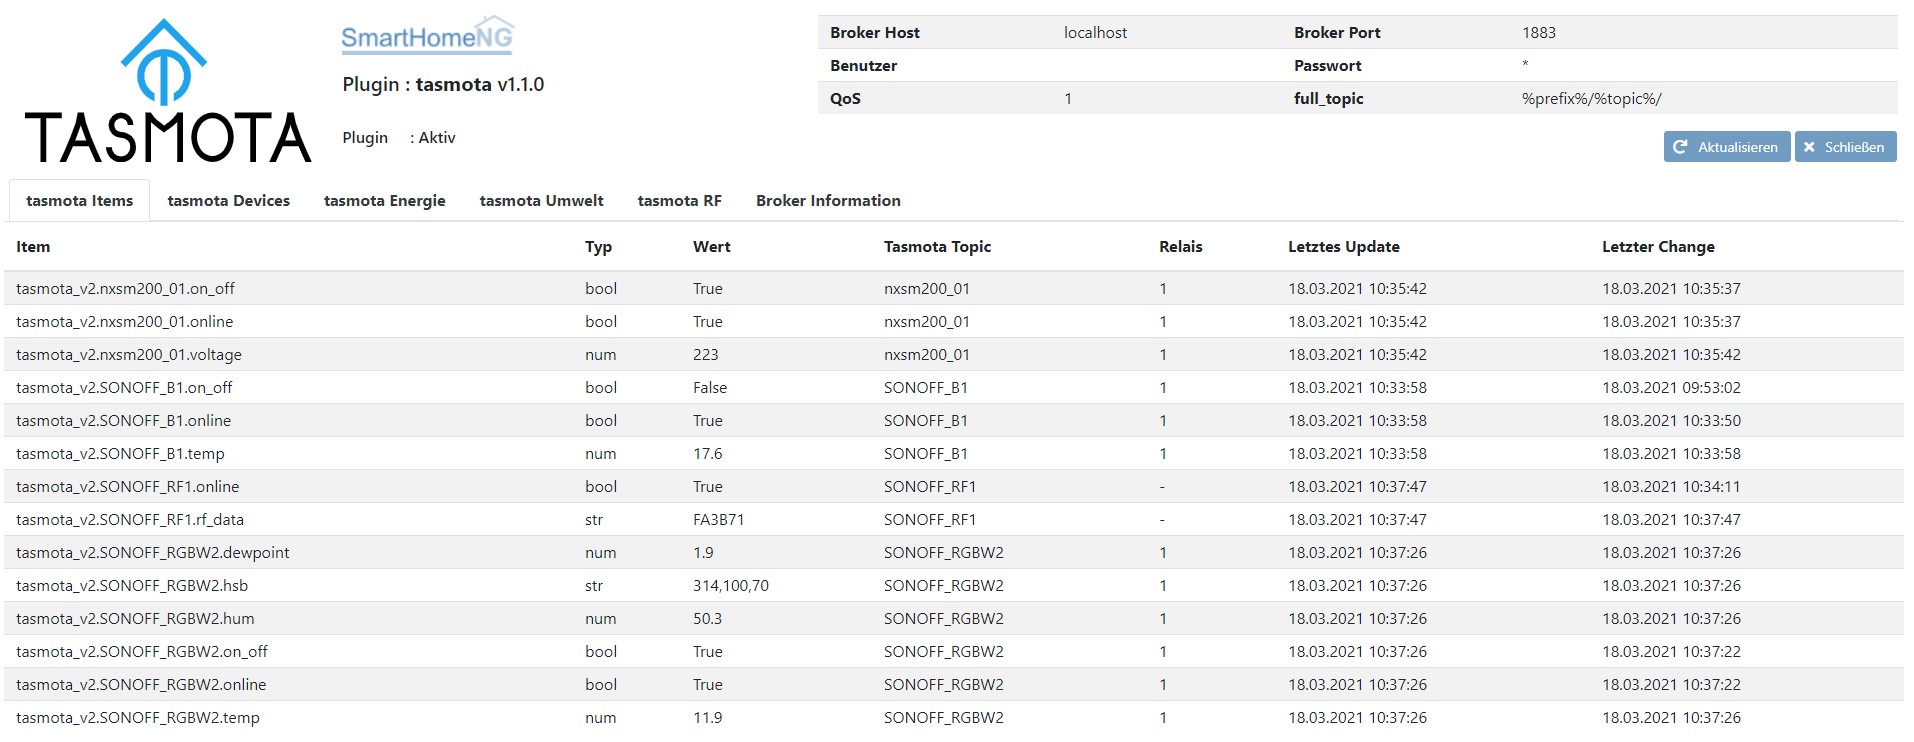Viewport: 1914px width, 742px height.
Task: Click the hsb value 314,100,70
Action: tap(731, 586)
